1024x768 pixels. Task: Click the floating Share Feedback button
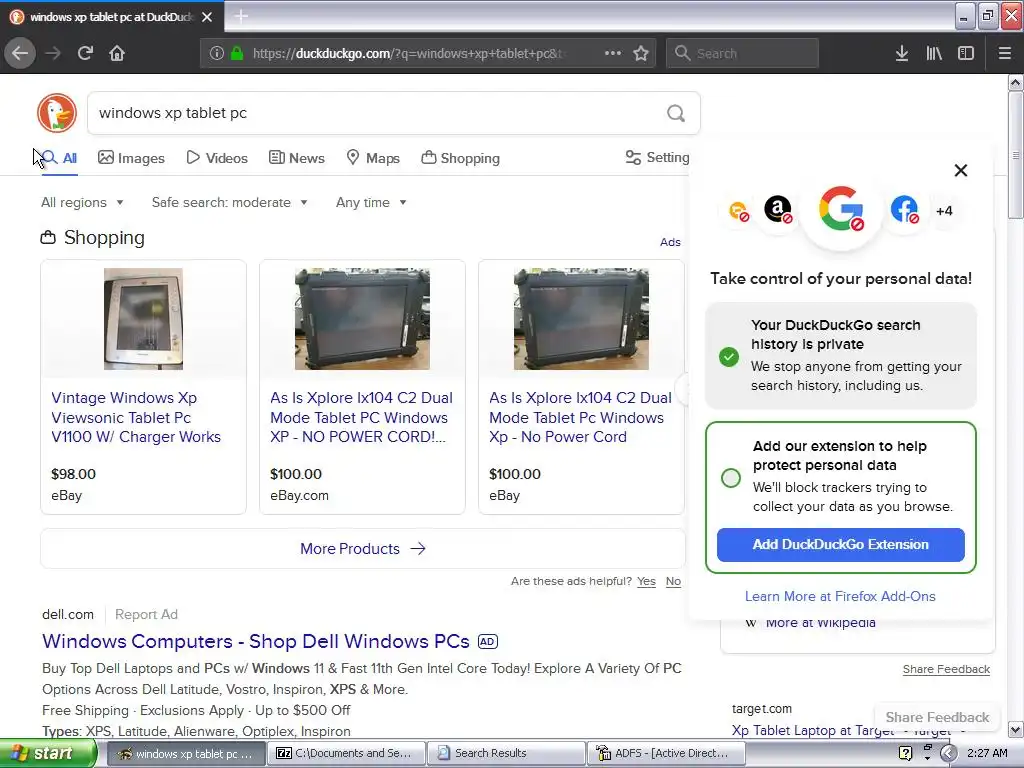(x=937, y=717)
